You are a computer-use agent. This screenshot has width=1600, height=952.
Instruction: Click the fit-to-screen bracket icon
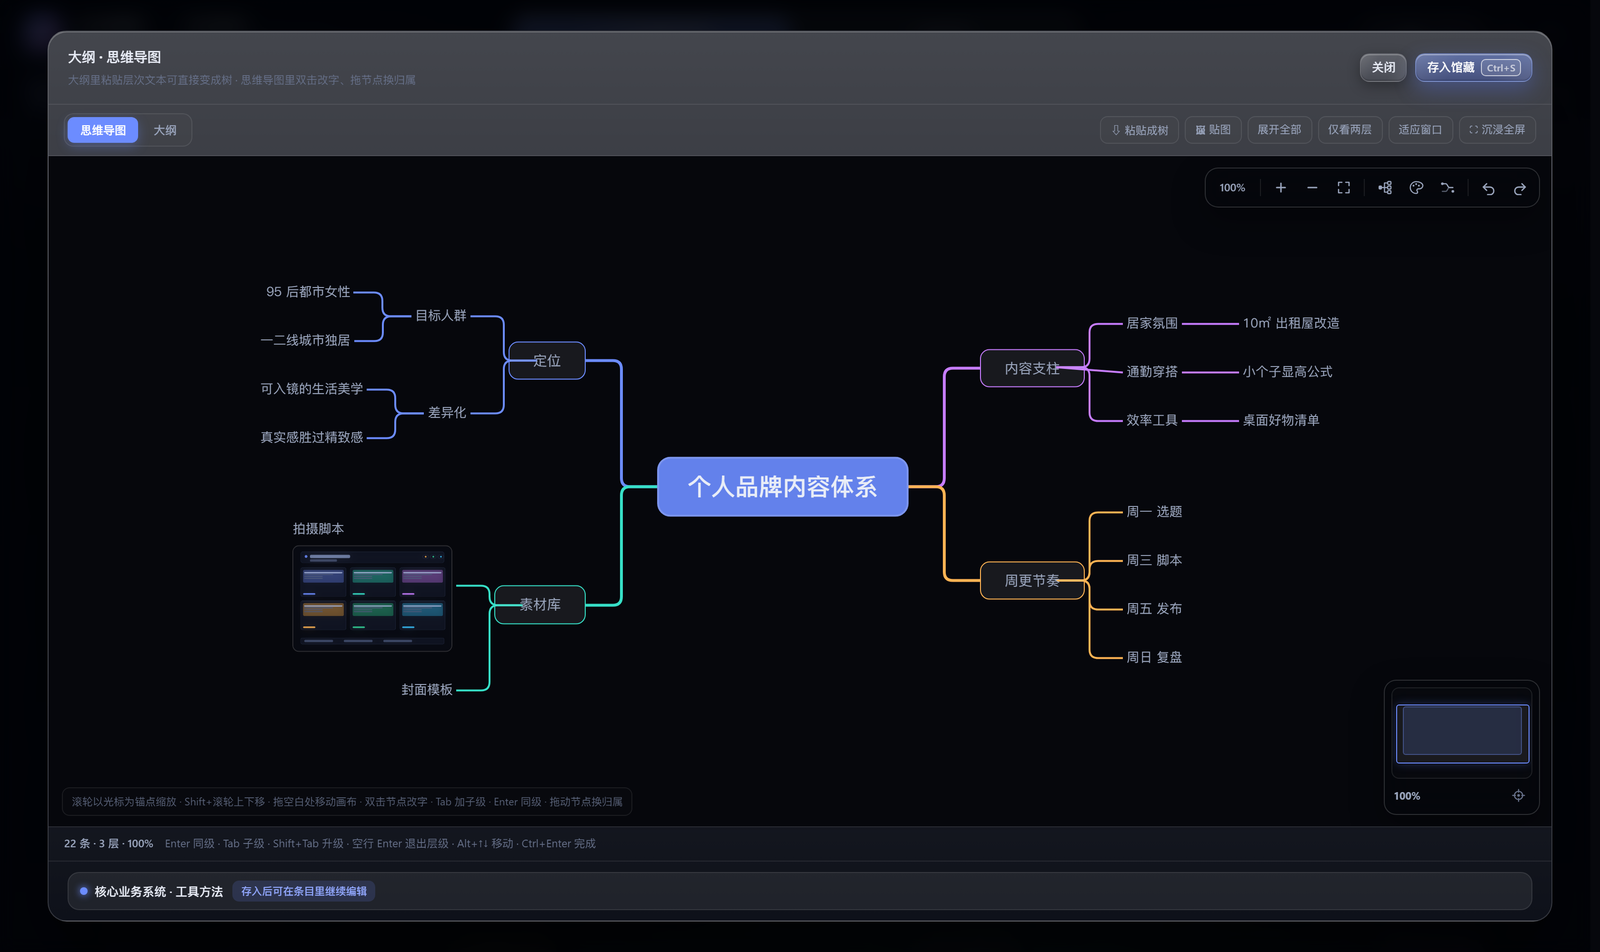click(x=1344, y=188)
